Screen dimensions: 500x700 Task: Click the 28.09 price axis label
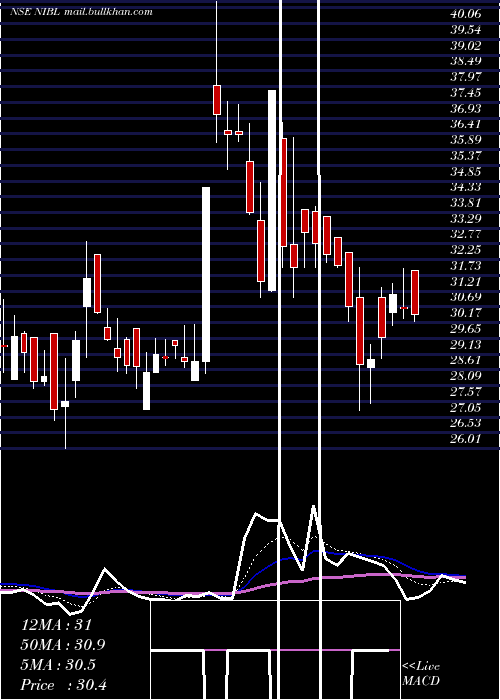466,376
